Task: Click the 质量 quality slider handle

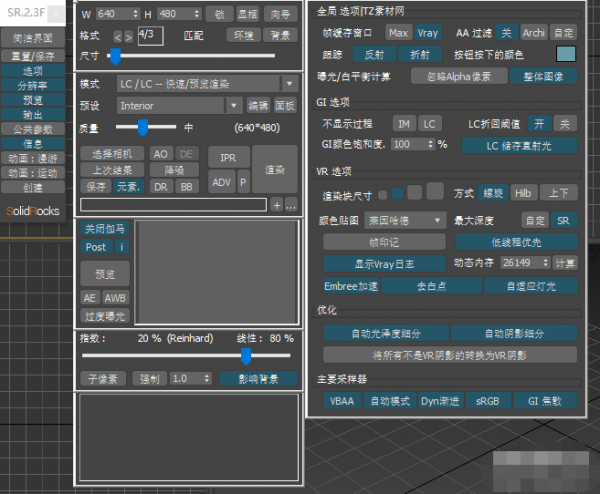Action: [143, 127]
